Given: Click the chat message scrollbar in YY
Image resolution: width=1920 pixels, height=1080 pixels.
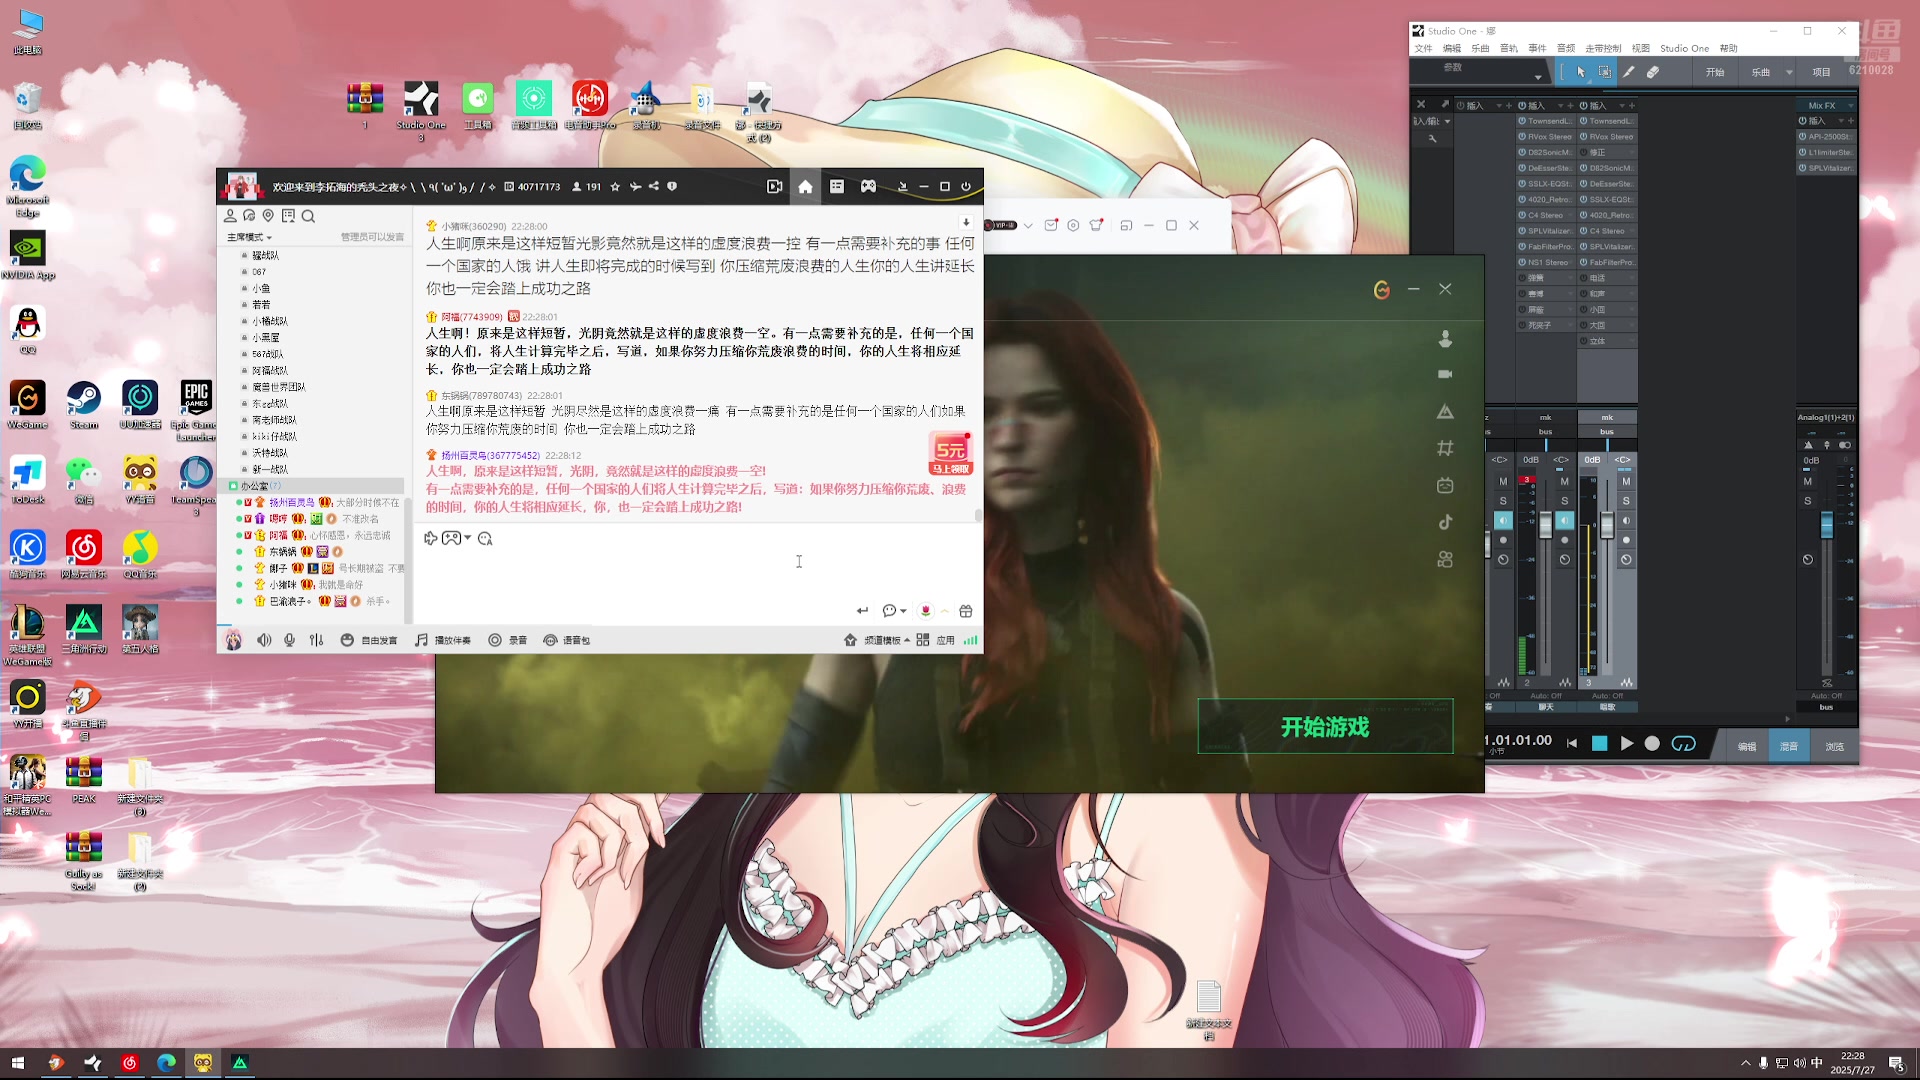Looking at the screenshot, I should [x=978, y=515].
